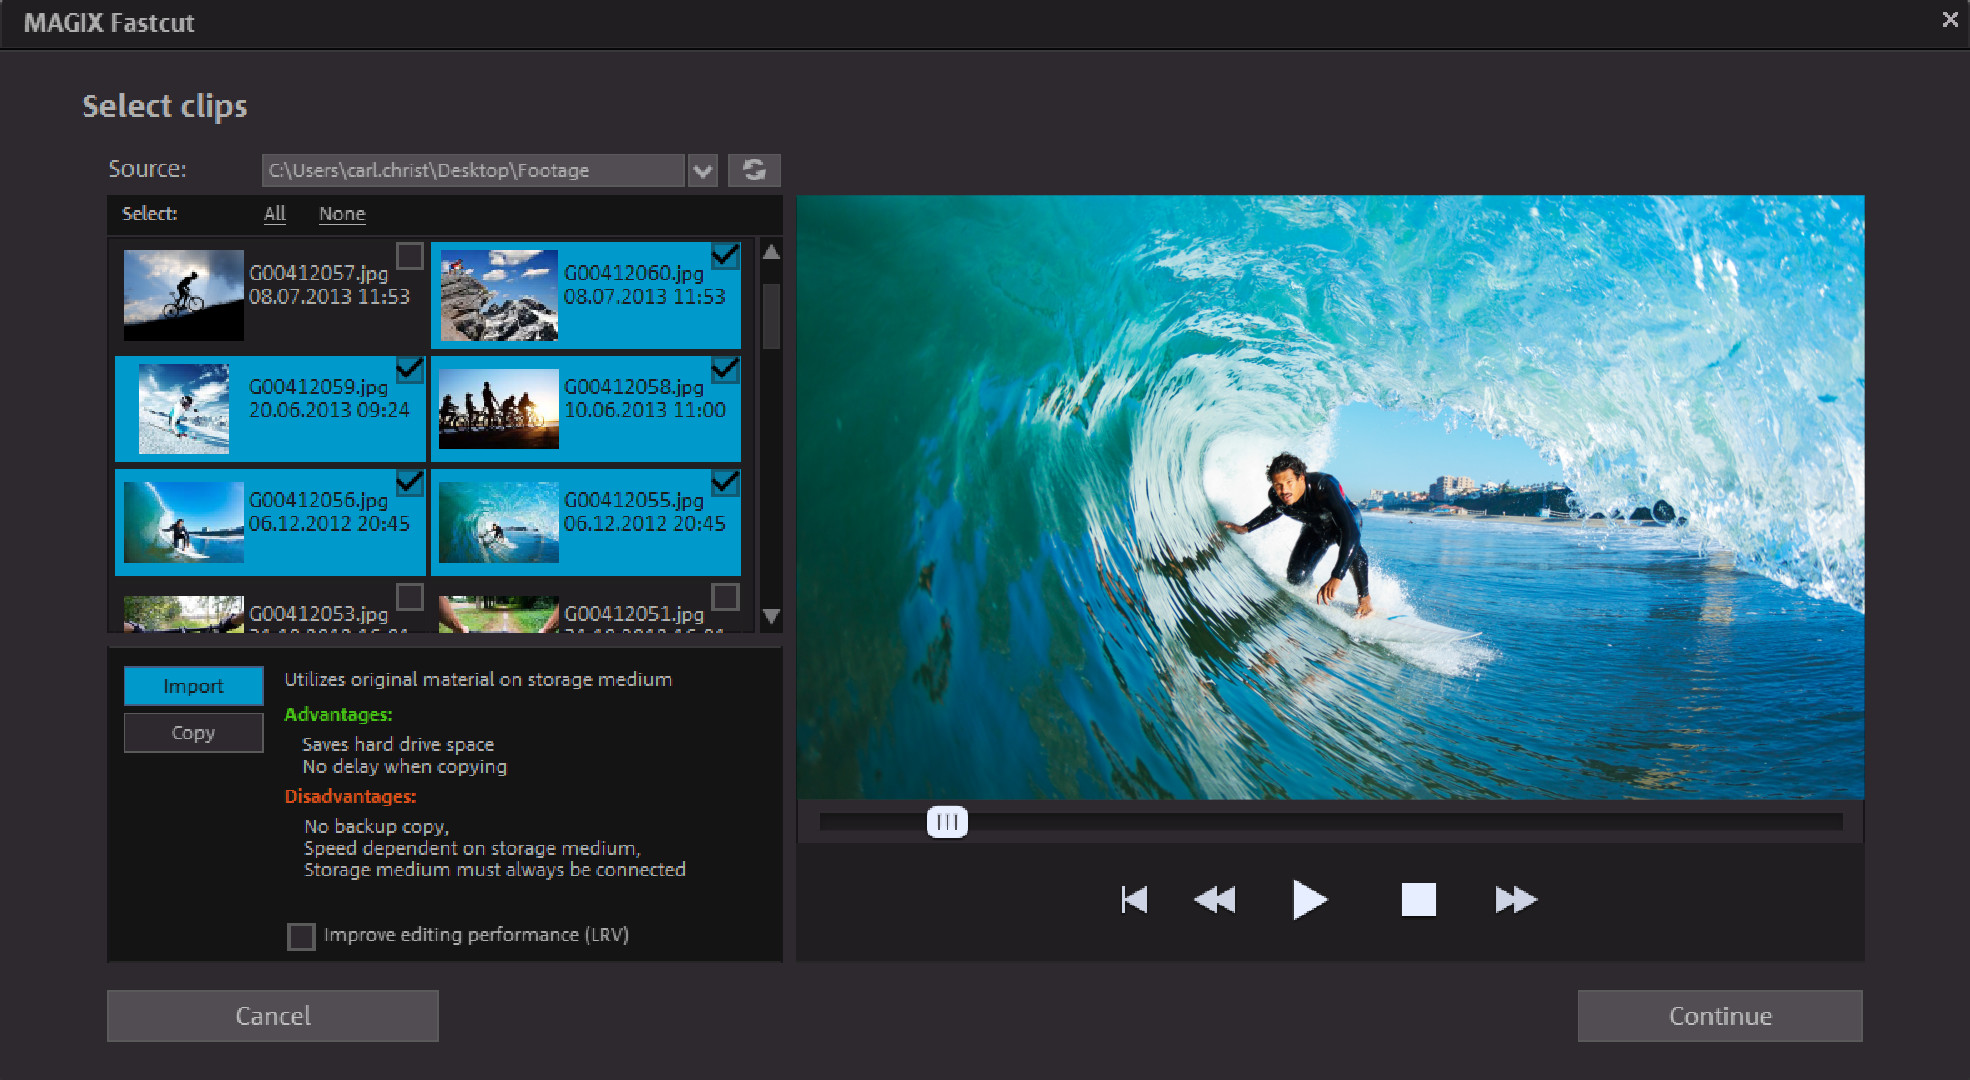The height and width of the screenshot is (1080, 1970).
Task: Uncheck the G00412060.jpg clip checkbox
Action: 725,257
